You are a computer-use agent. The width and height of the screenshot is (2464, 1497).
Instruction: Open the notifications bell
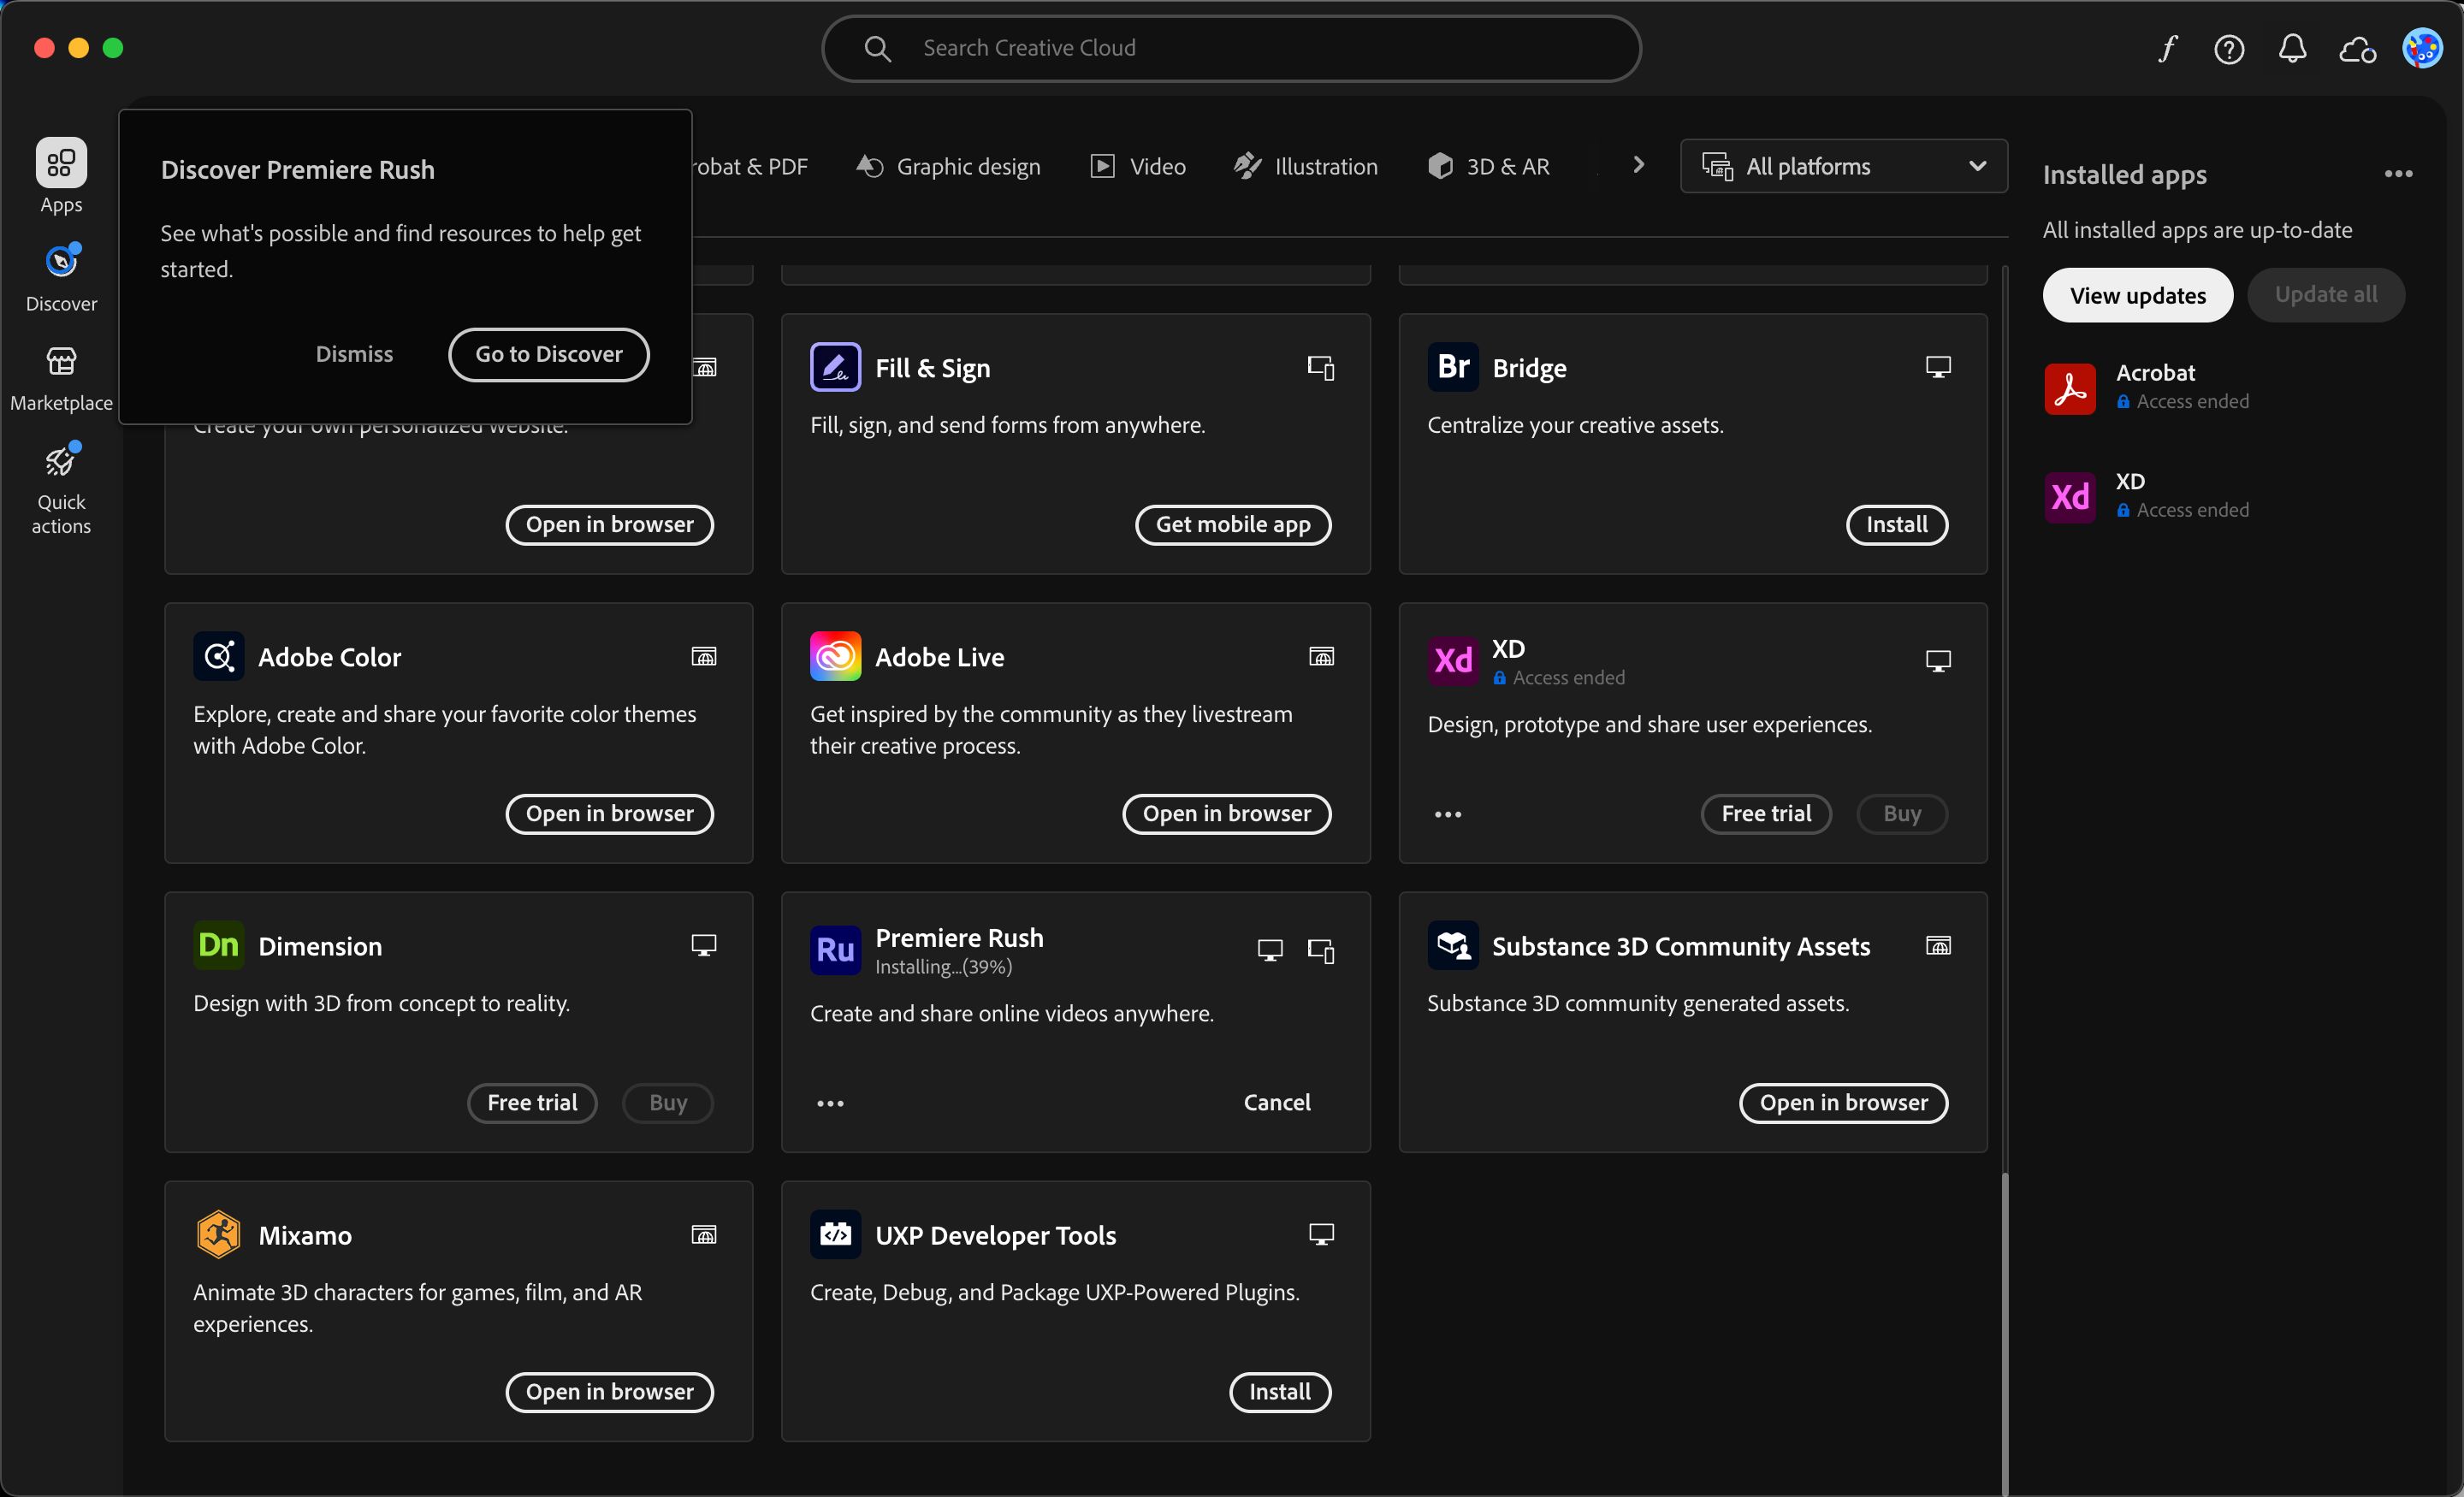pyautogui.click(x=2292, y=48)
